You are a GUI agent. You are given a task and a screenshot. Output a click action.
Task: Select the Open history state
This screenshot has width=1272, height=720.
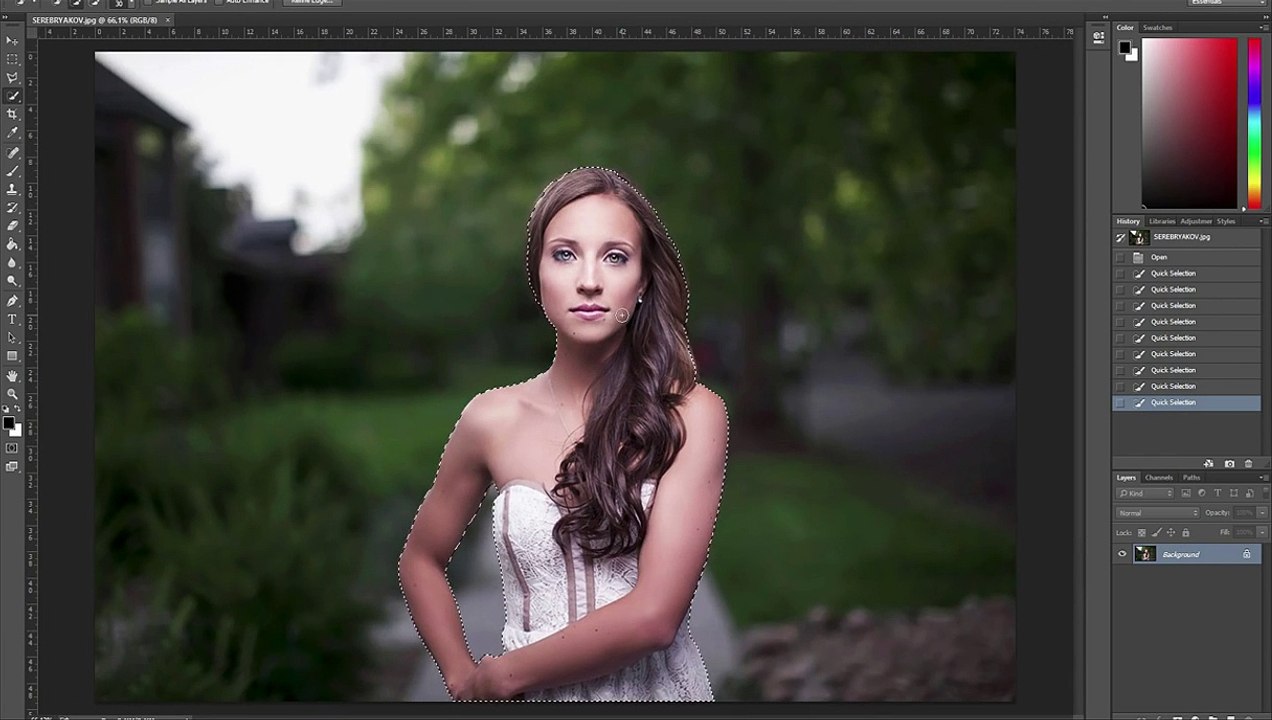pos(1187,257)
